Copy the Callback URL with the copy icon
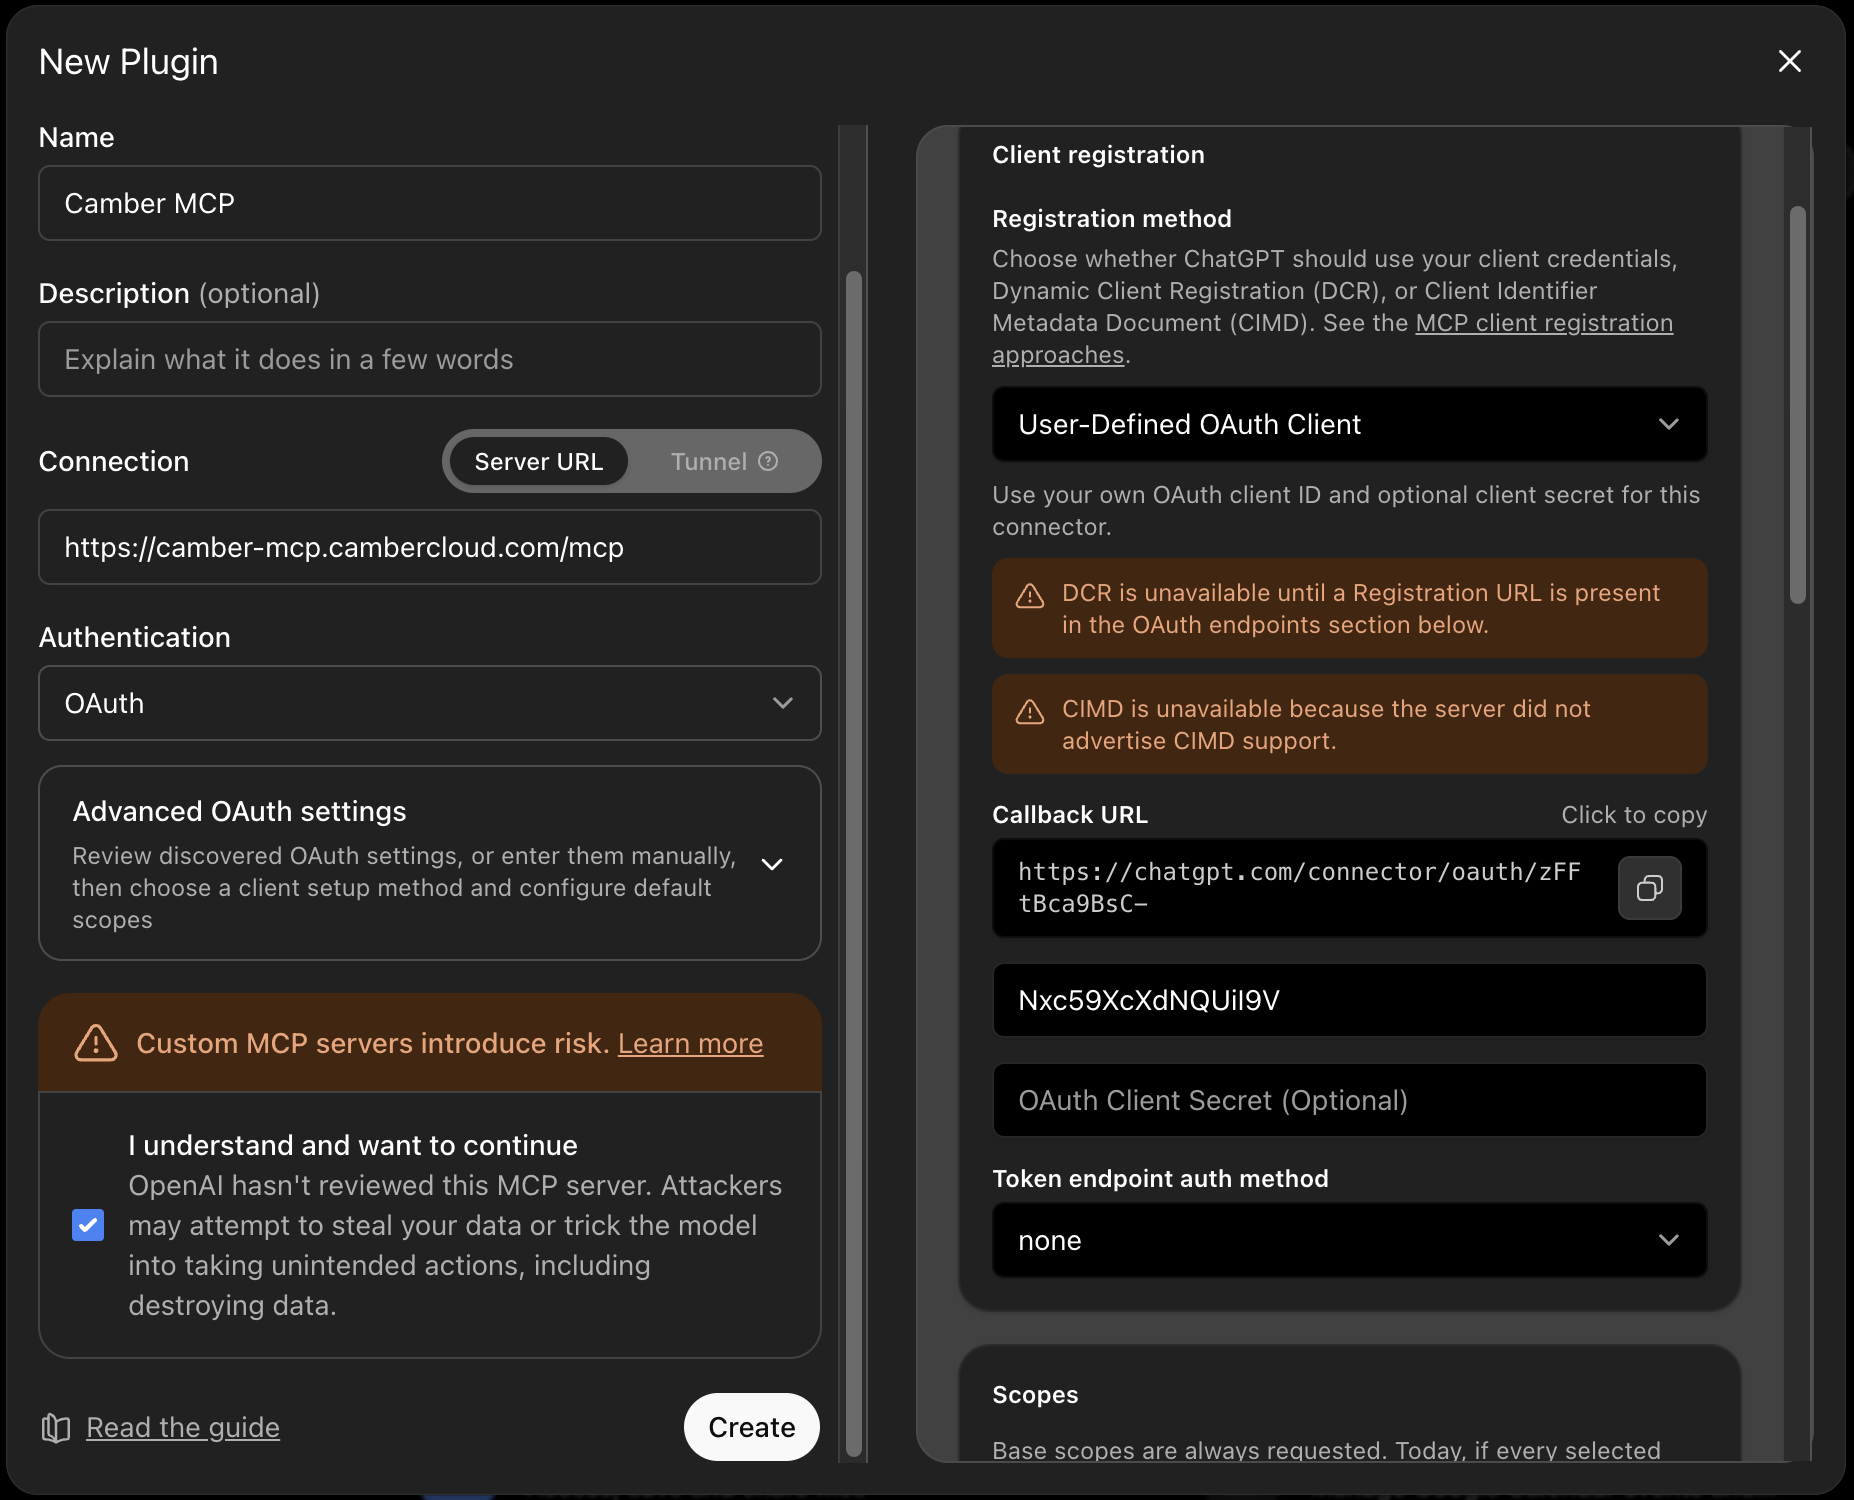This screenshot has height=1500, width=1854. coord(1649,887)
